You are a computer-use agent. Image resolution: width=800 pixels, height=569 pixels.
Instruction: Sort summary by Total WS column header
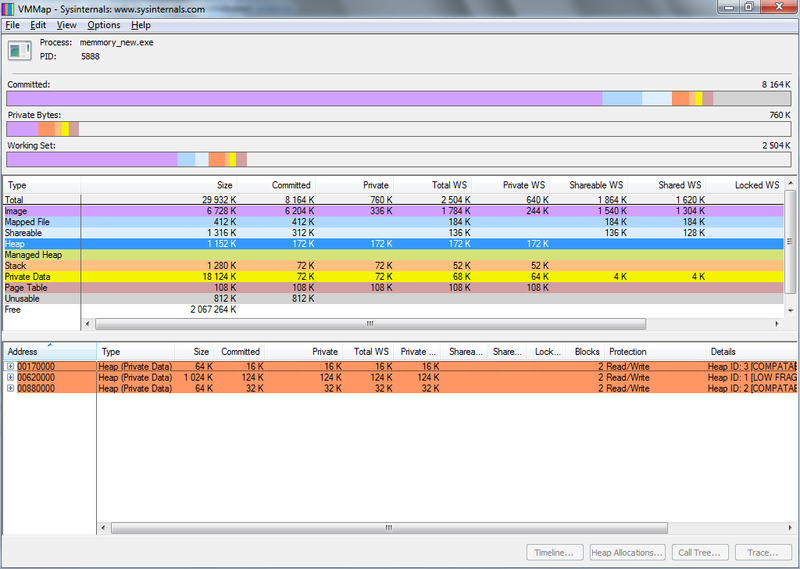432,185
